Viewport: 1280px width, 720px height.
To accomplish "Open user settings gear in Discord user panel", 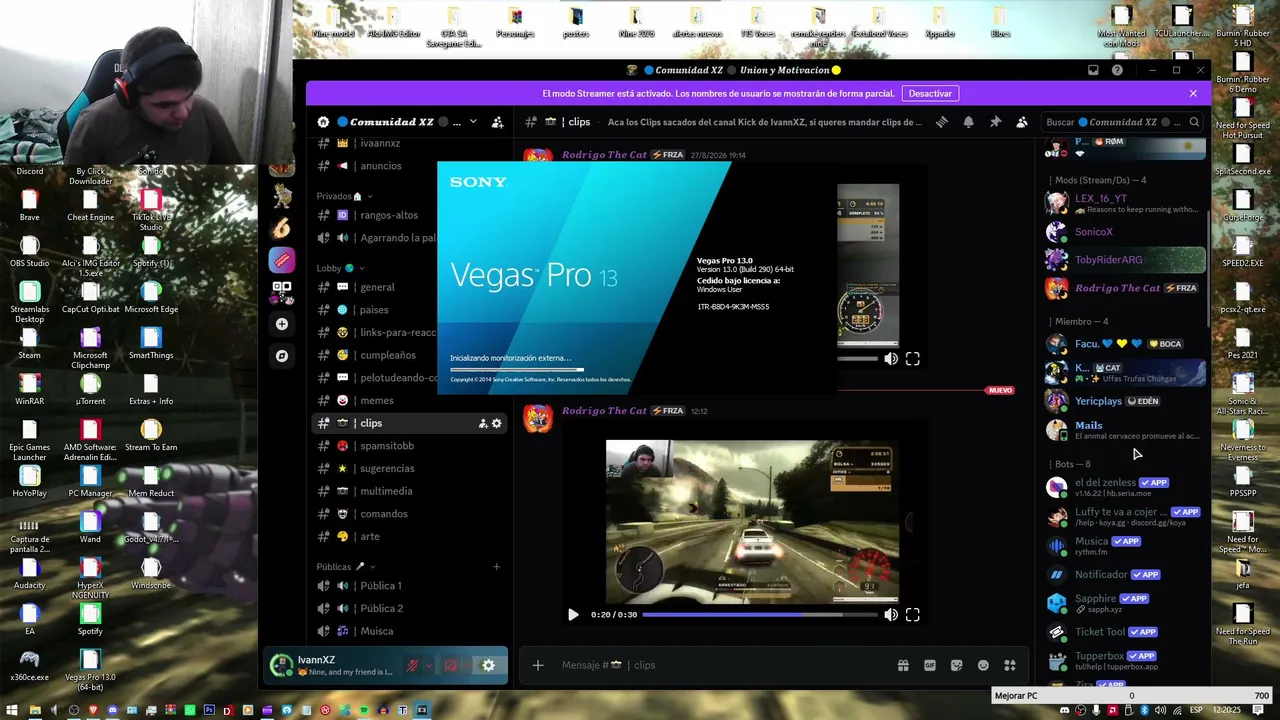I will [488, 665].
